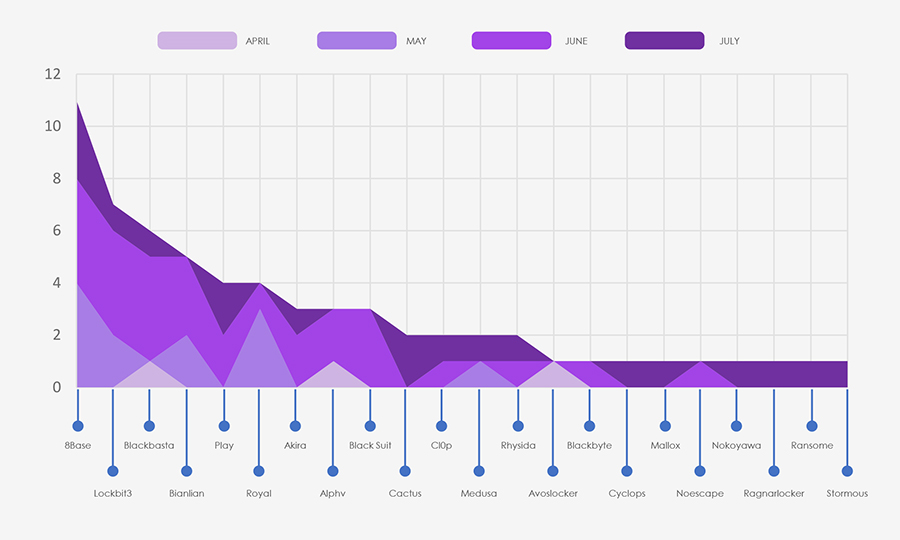The width and height of the screenshot is (900, 540).
Task: Select the Blackbasta axis label
Action: tap(149, 445)
